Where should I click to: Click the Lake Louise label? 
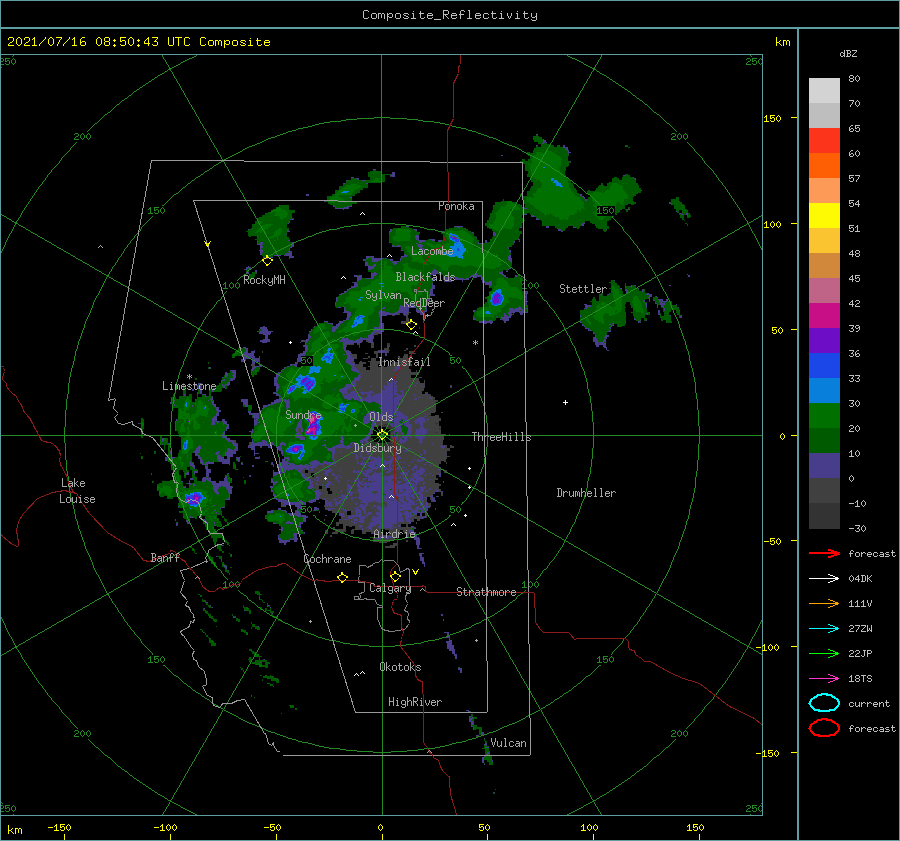[x=77, y=491]
